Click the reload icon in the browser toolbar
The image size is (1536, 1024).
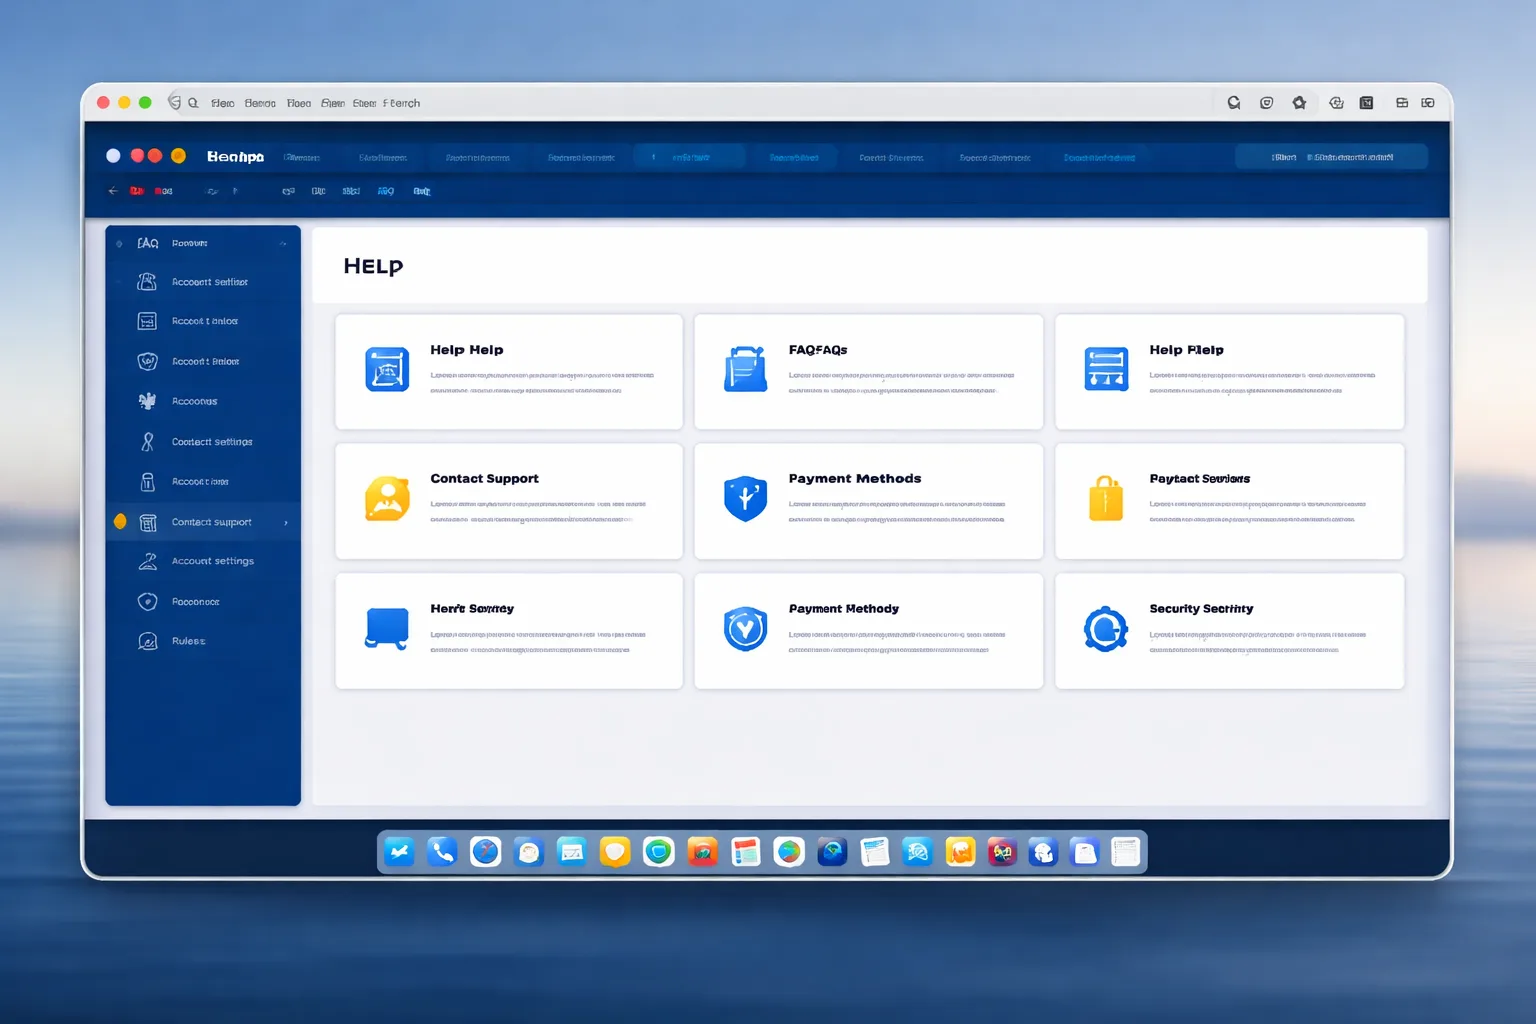tap(1234, 103)
